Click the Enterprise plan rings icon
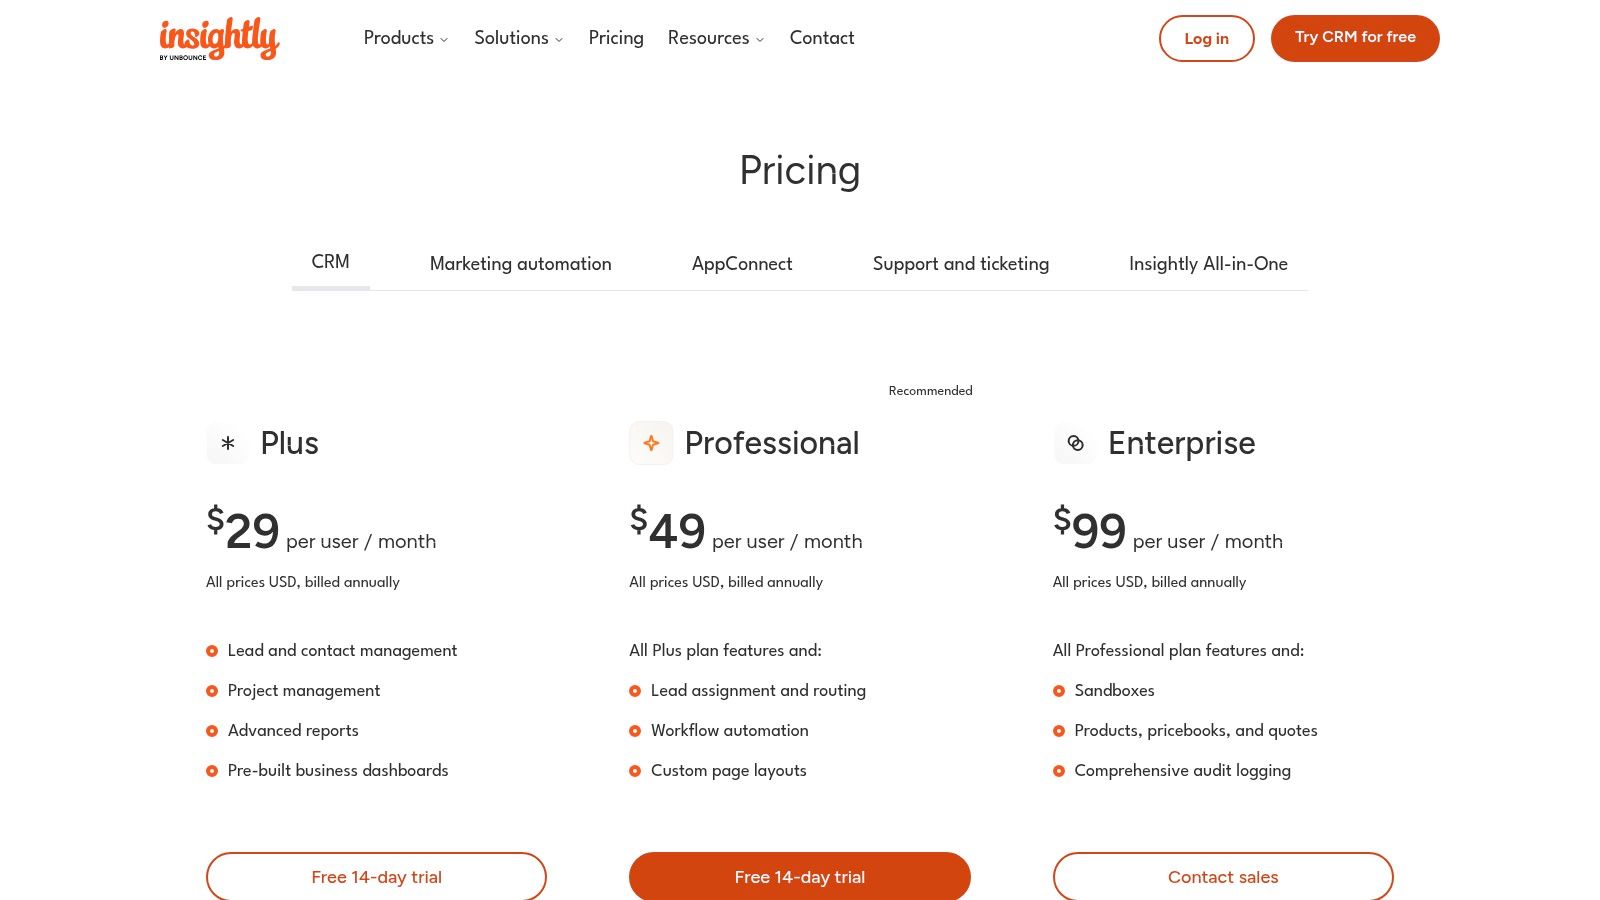This screenshot has height=900, width=1600. point(1075,443)
